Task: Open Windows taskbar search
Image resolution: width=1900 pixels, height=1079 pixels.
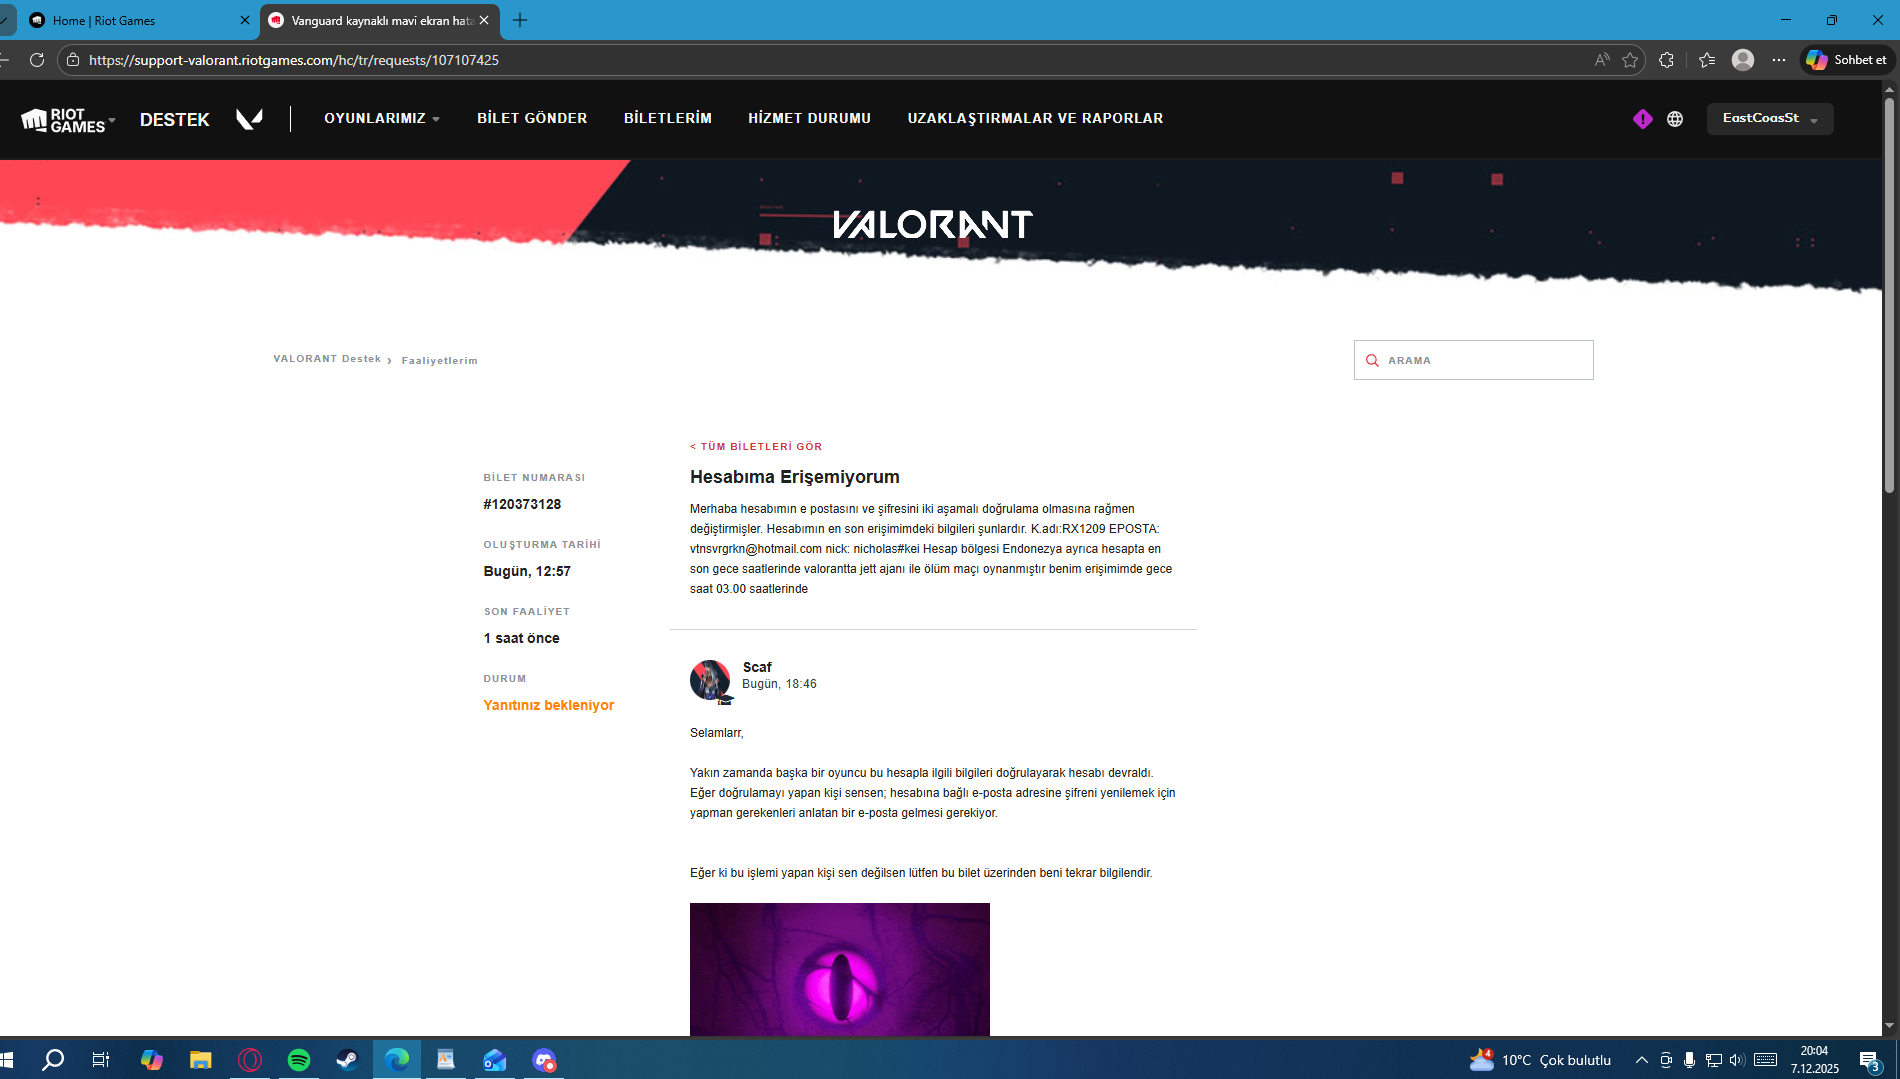Action: 53,1060
